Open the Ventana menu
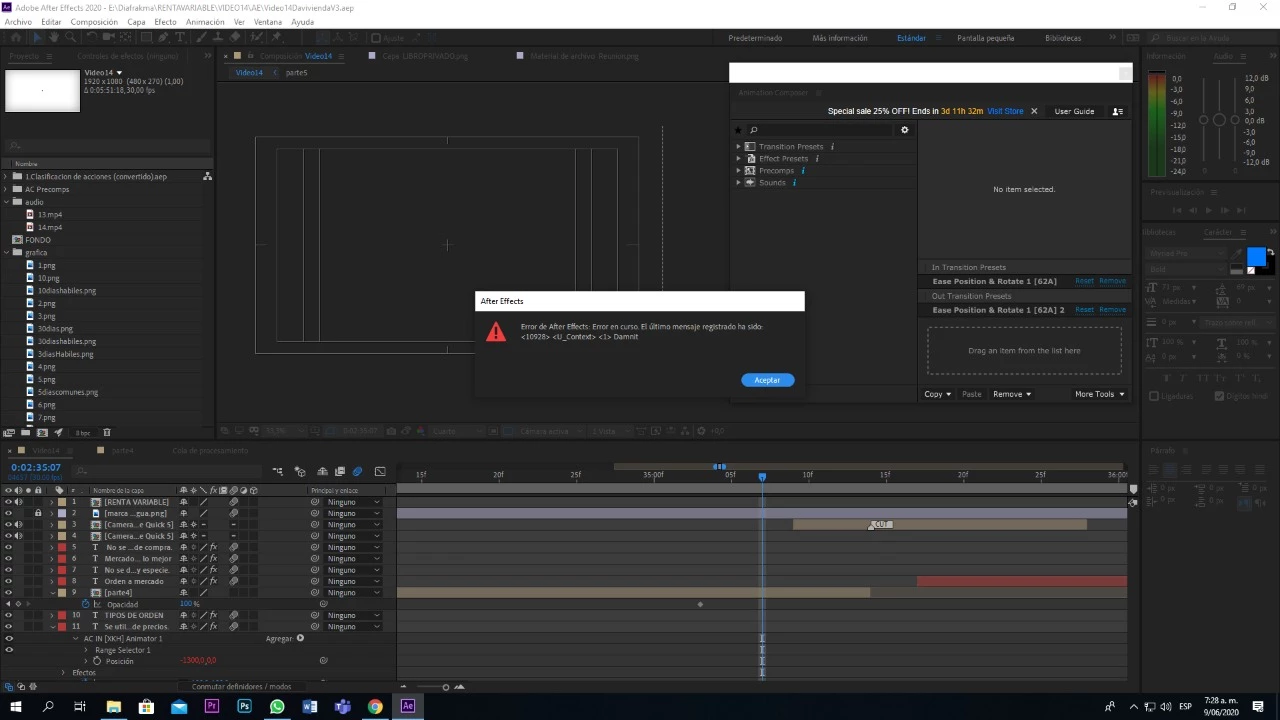The width and height of the screenshot is (1280, 720). point(268,22)
